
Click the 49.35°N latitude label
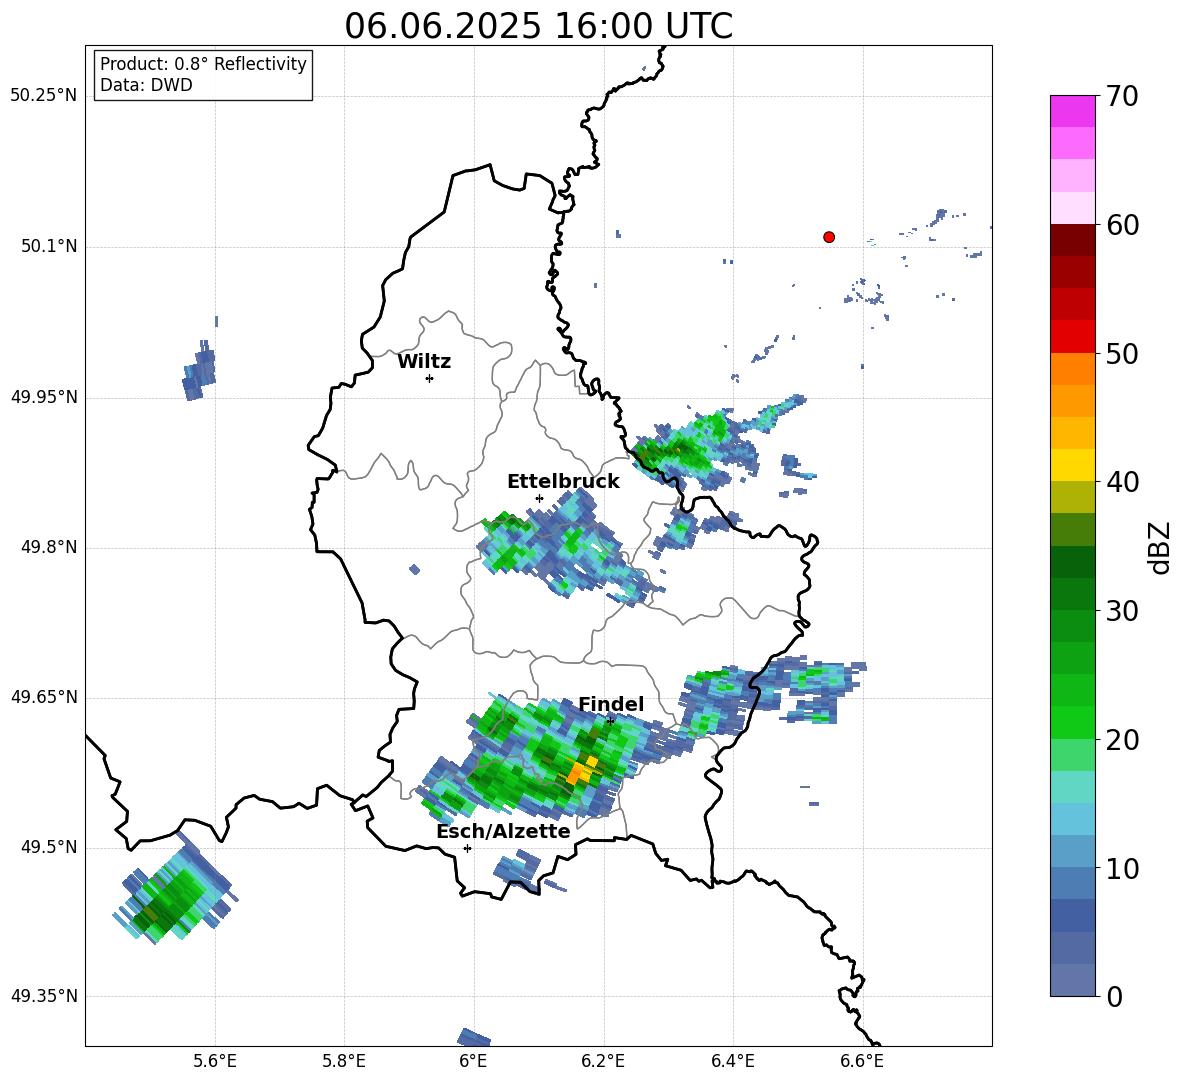click(x=44, y=996)
